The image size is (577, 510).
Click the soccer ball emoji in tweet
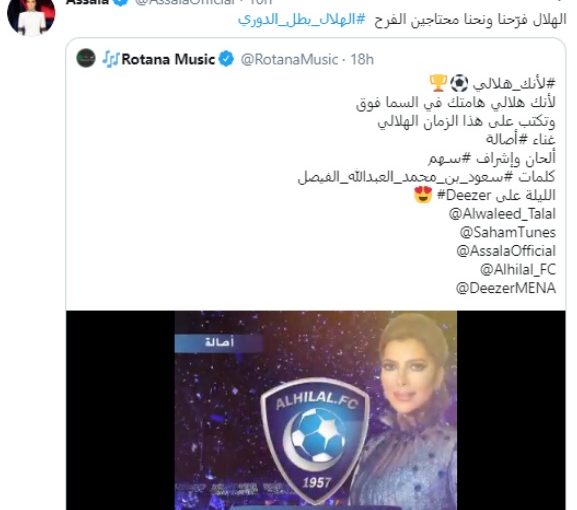click(459, 83)
